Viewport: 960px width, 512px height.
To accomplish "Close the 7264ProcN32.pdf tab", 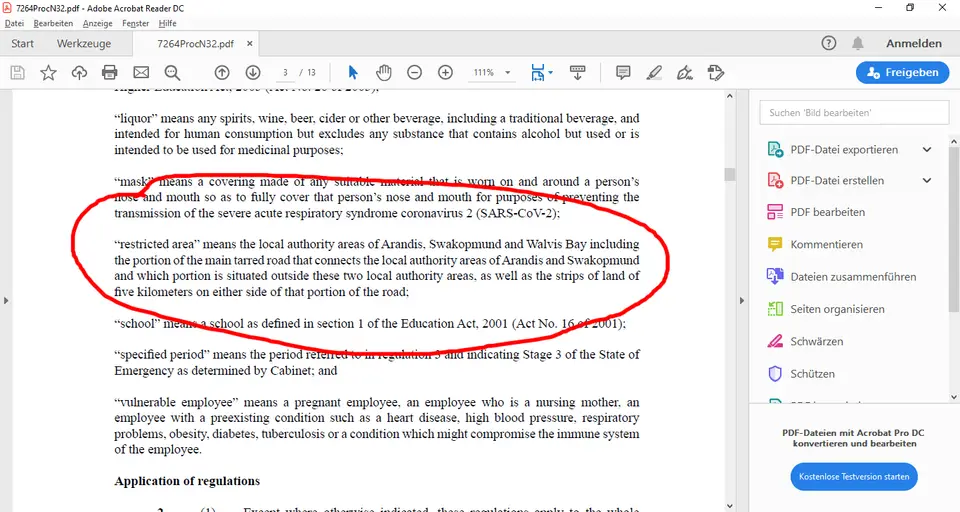I will point(250,43).
